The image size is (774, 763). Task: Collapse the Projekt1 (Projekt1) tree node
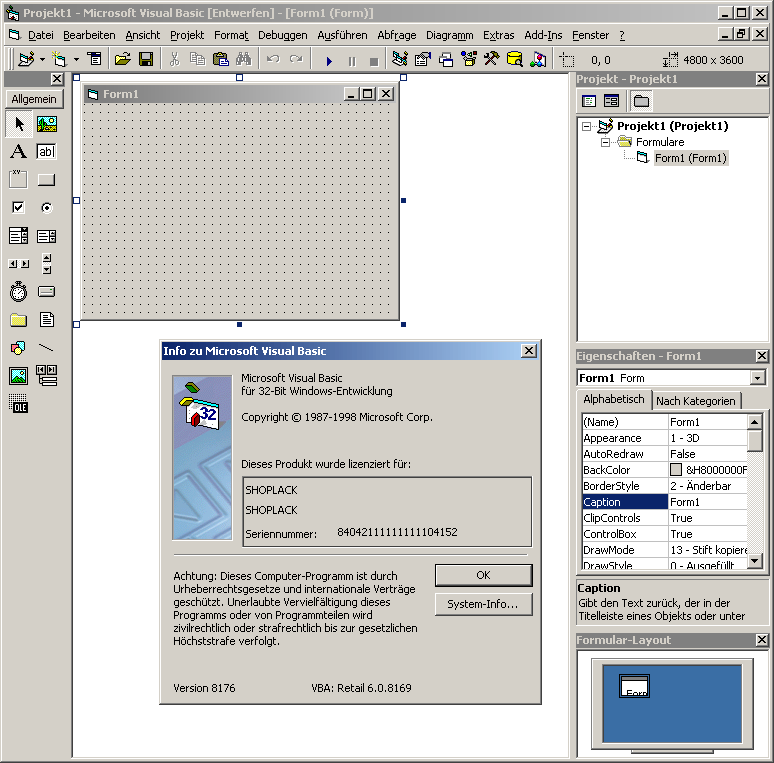[586, 126]
